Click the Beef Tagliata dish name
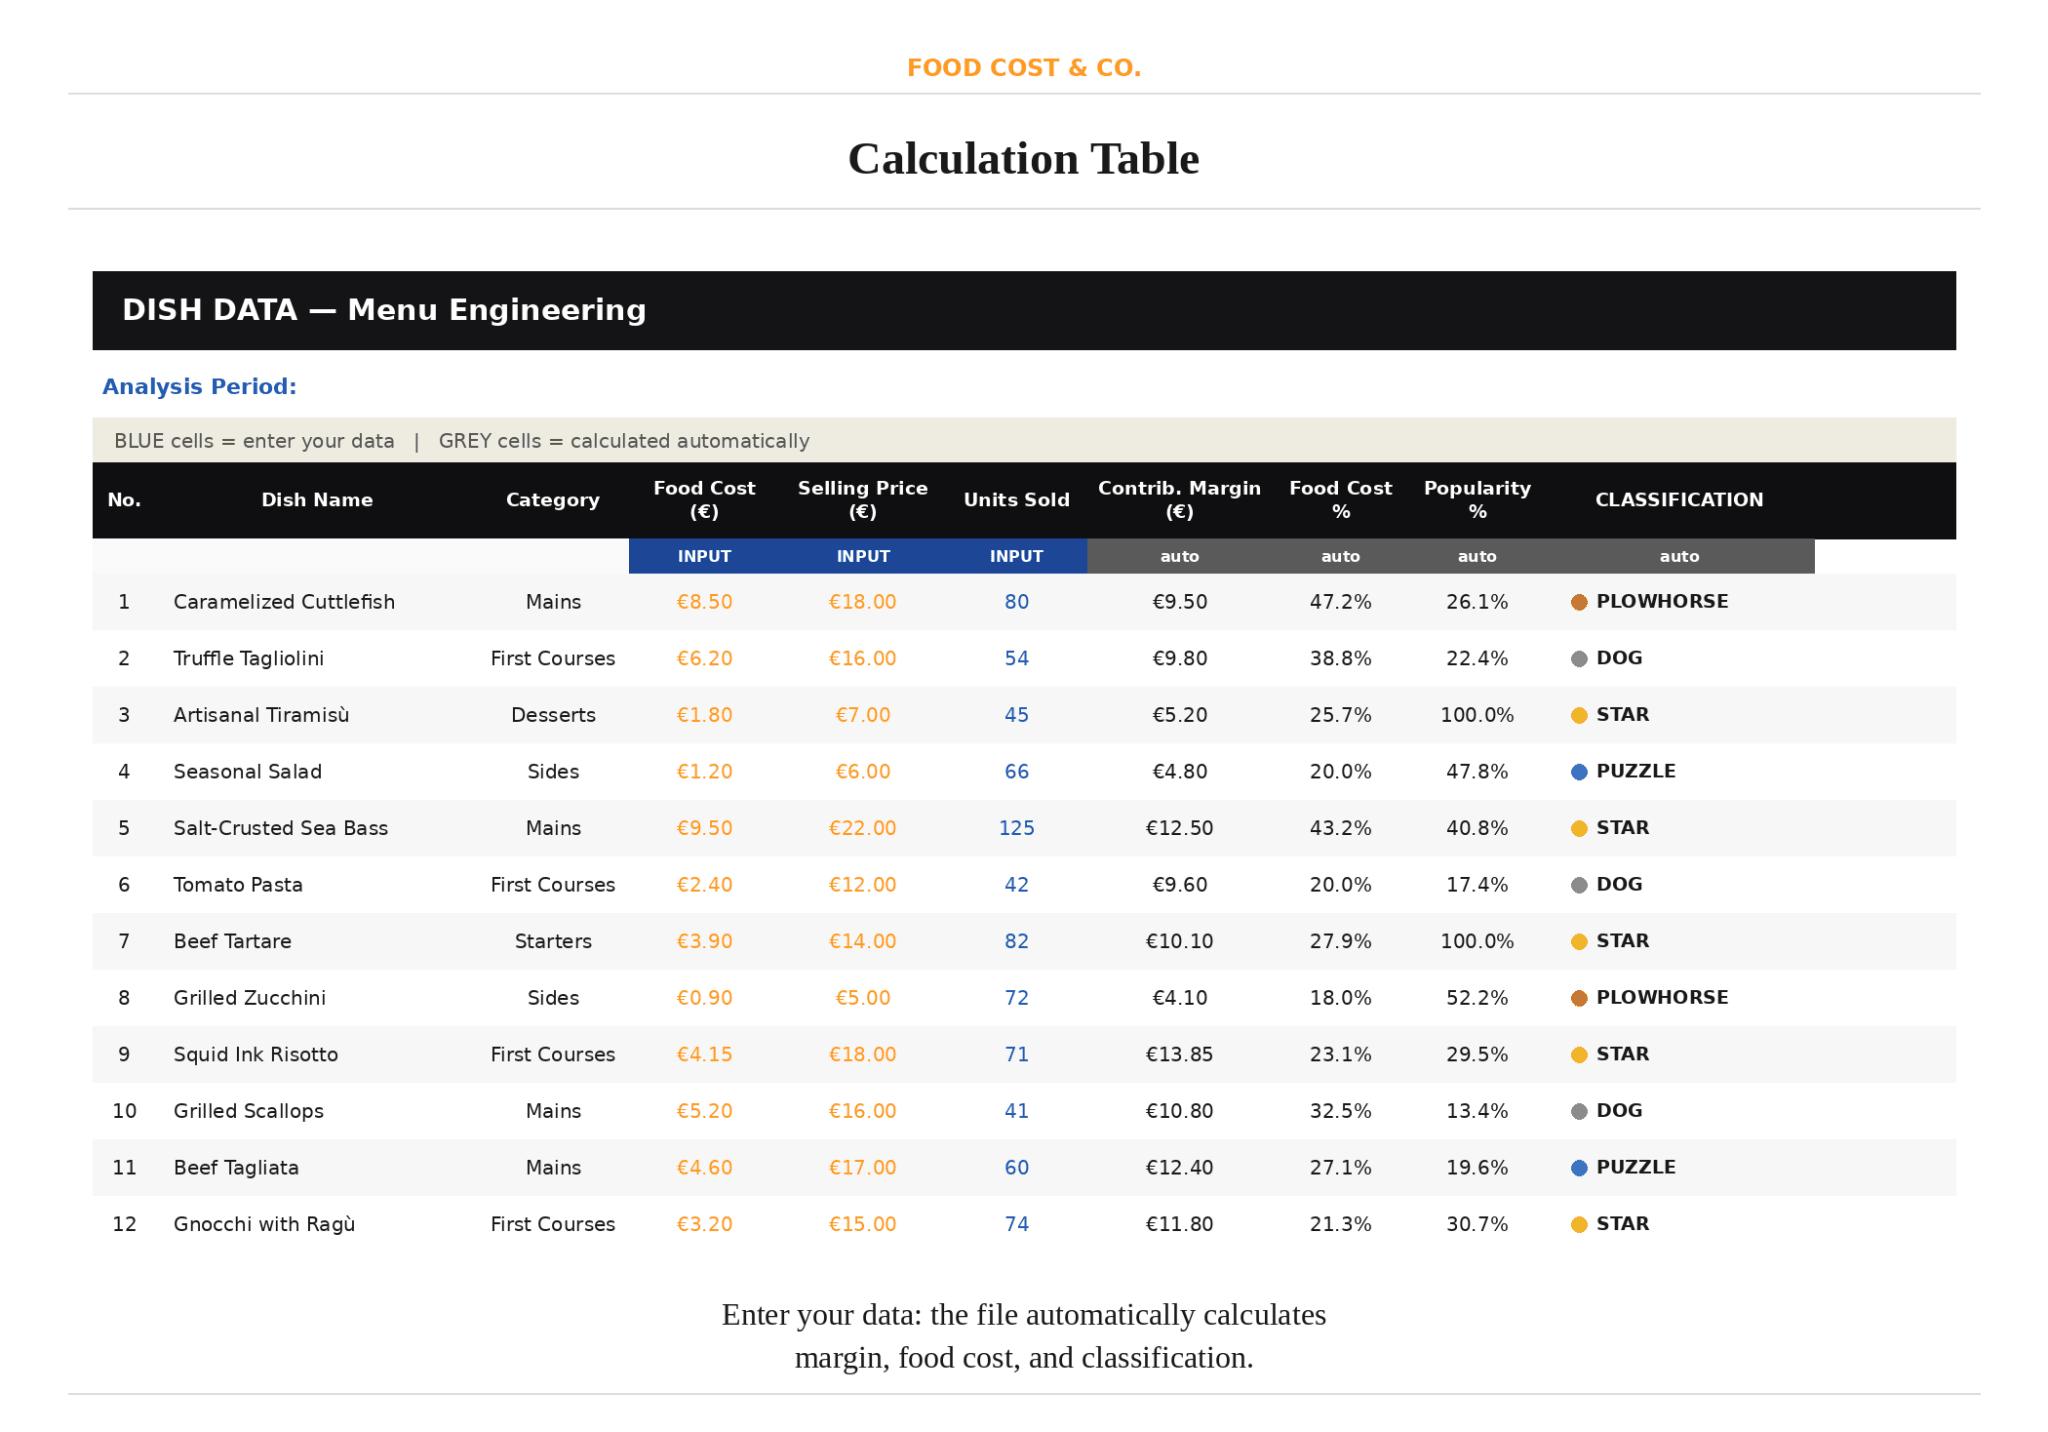Viewport: 2048px width, 1432px height. point(236,1168)
